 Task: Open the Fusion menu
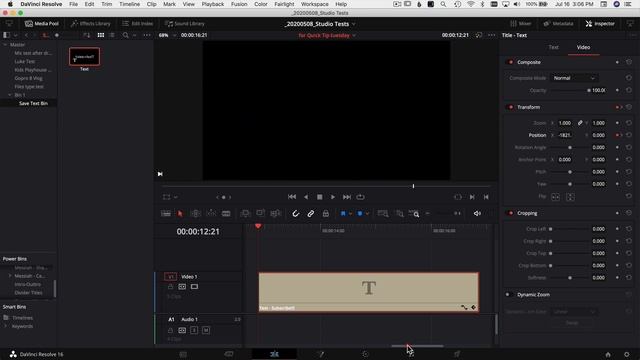(239, 4)
